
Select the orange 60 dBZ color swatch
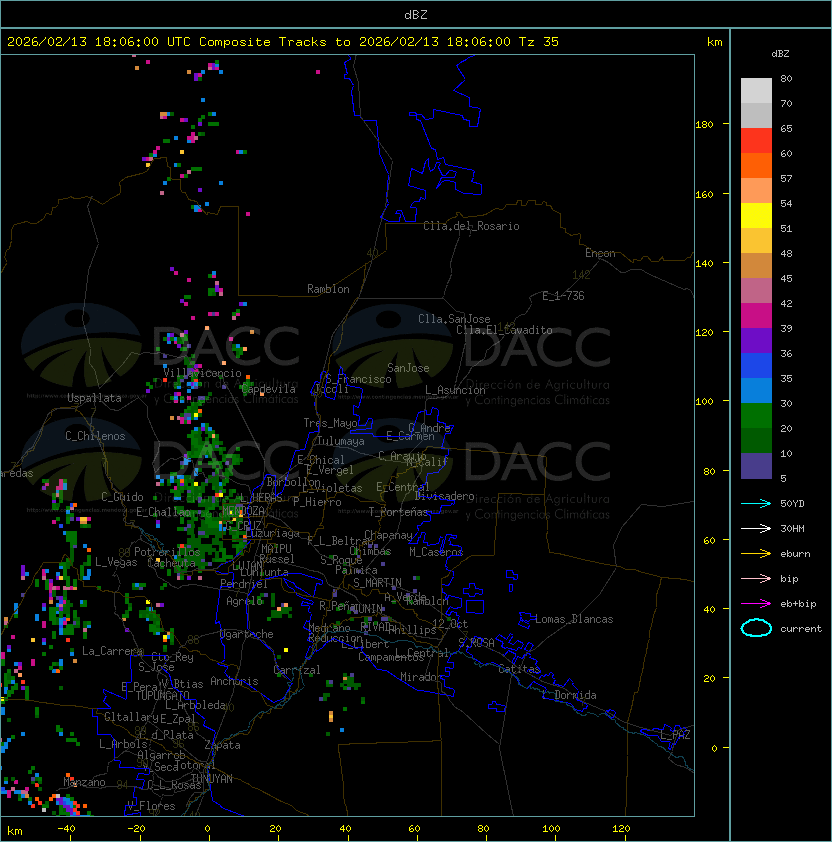756,165
